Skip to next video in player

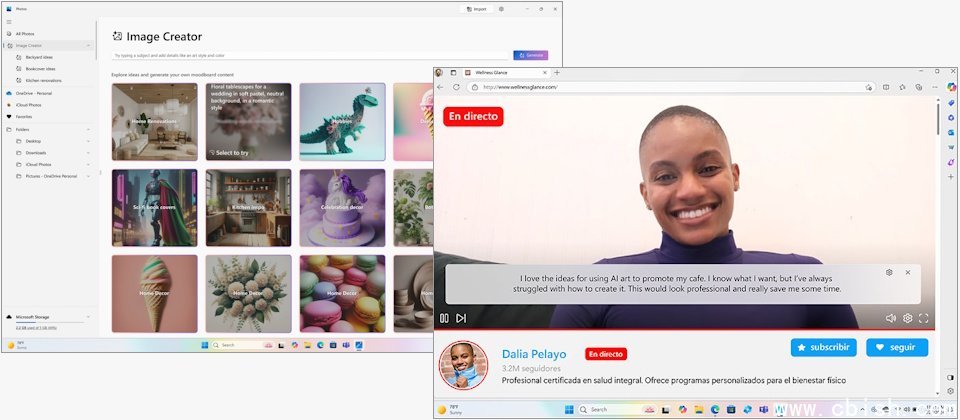point(461,318)
